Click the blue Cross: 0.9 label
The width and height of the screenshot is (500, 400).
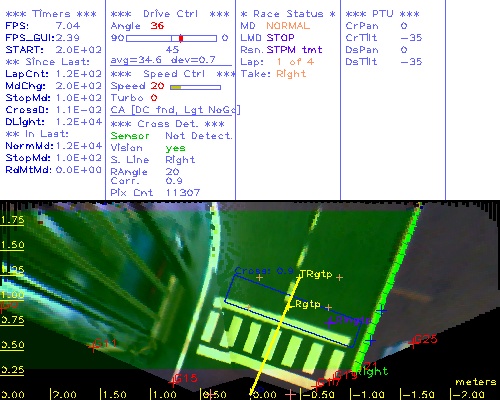pyautogui.click(x=264, y=271)
